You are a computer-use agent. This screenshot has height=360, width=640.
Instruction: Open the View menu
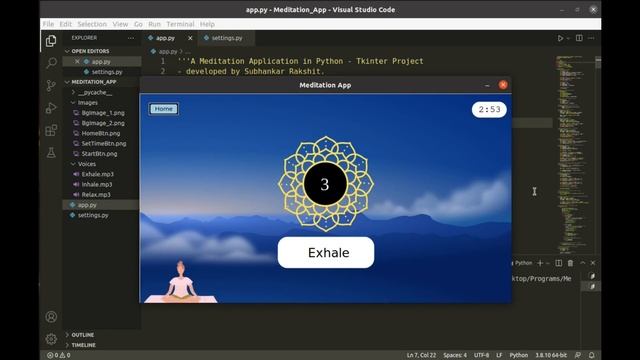120,24
